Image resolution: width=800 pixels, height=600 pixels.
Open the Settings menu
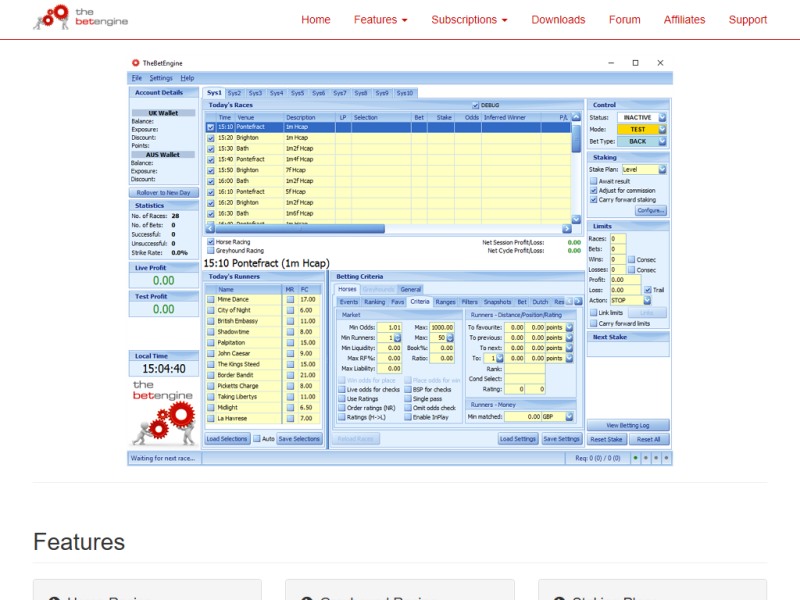(x=161, y=78)
